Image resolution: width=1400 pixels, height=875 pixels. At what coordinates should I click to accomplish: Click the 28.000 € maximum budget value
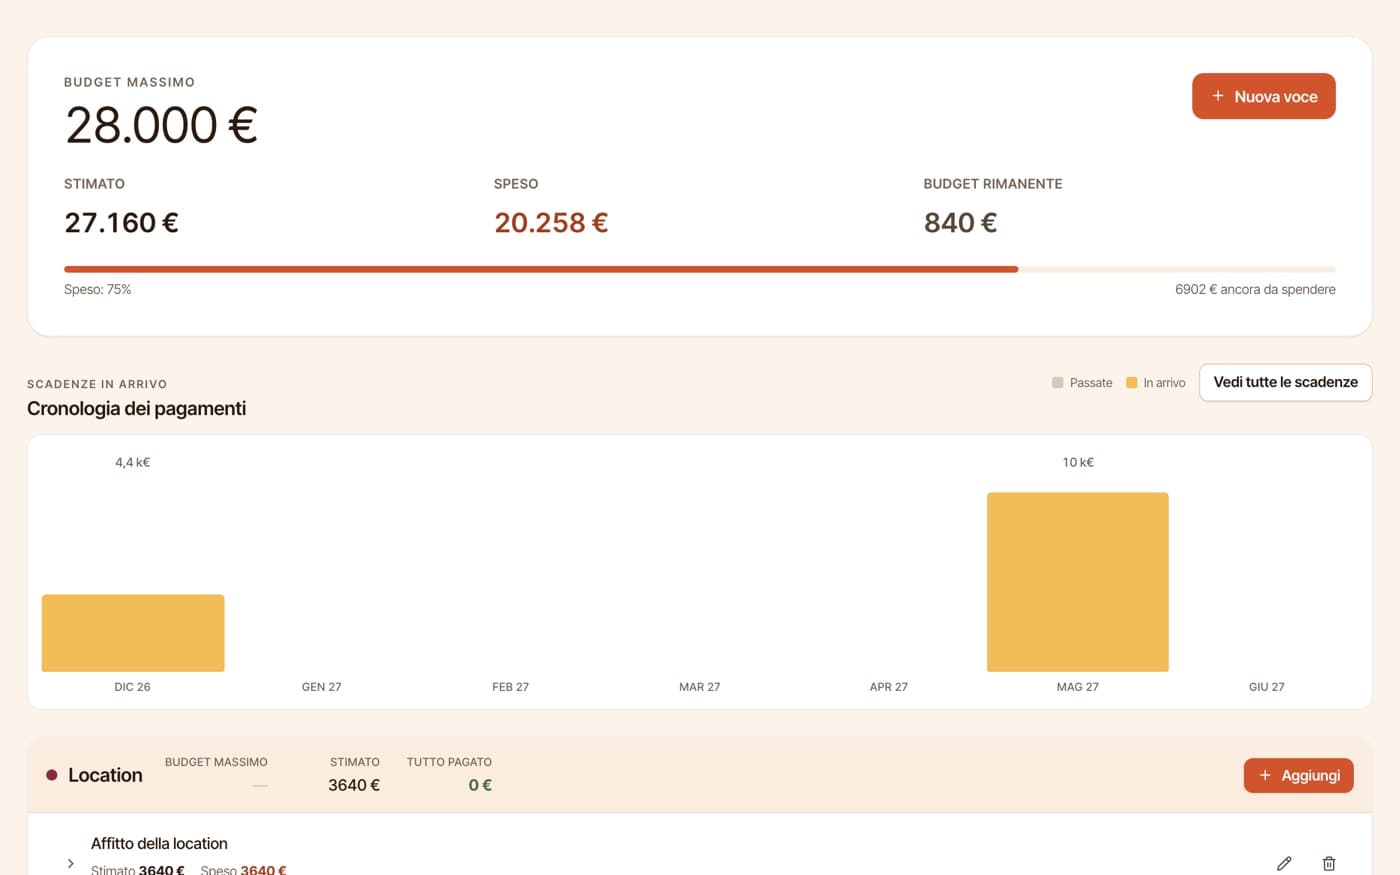click(x=161, y=126)
